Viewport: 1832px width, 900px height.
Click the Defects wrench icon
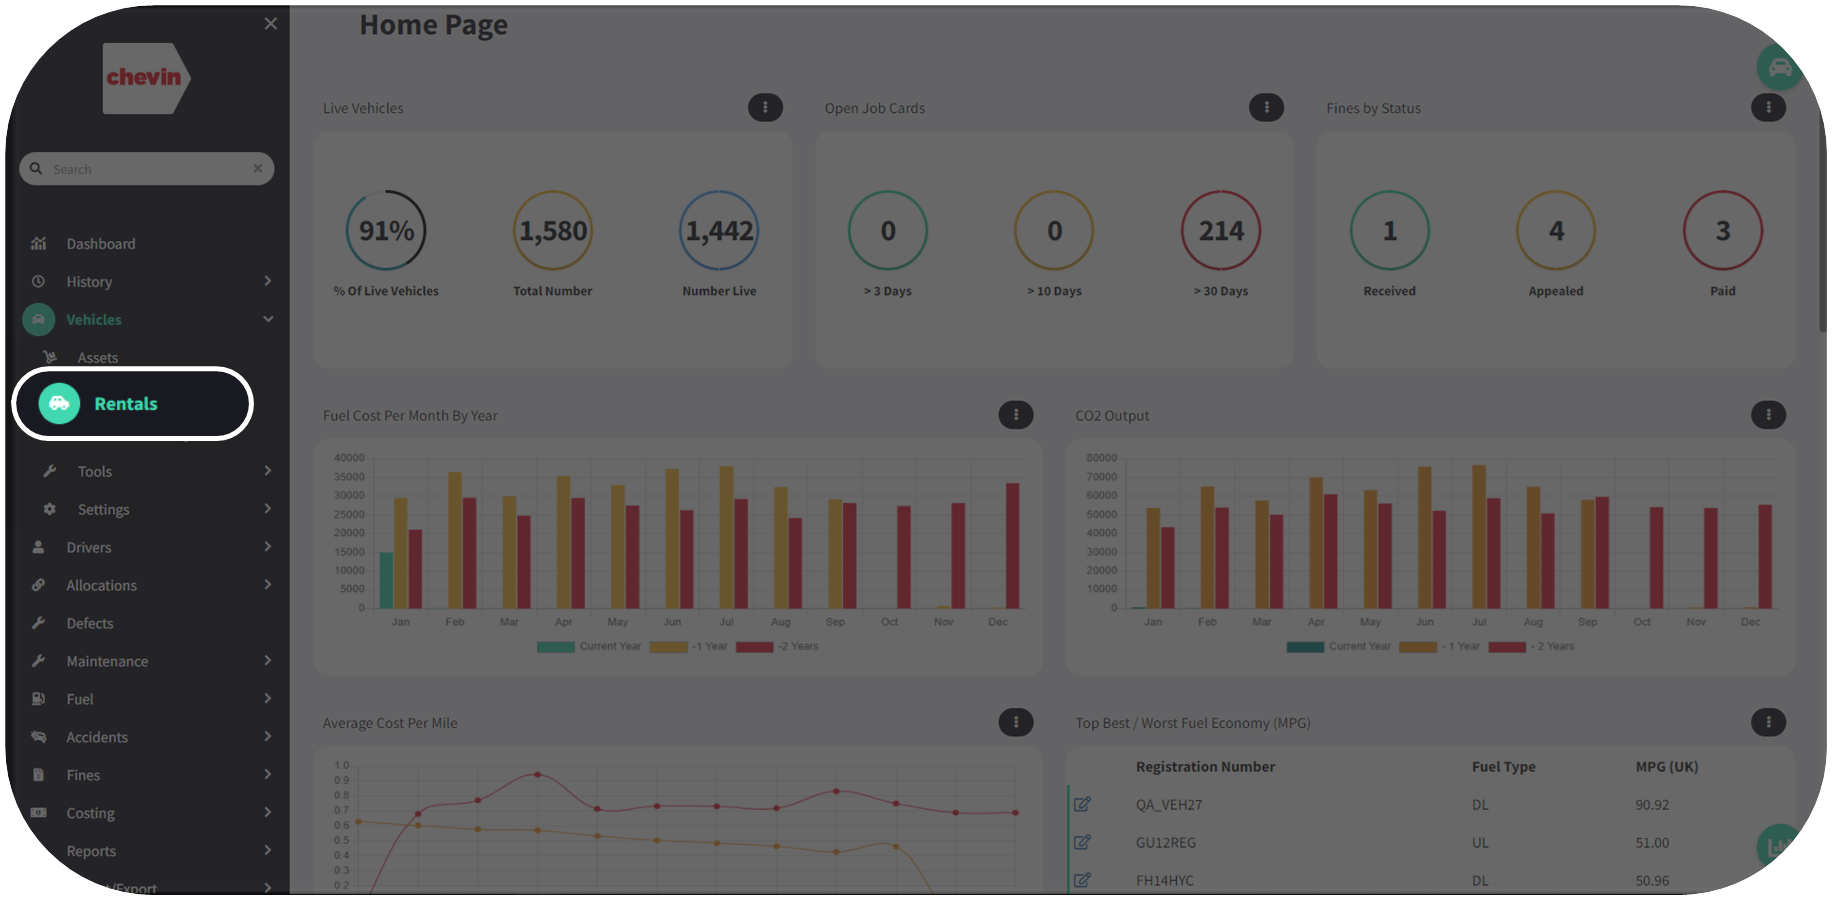38,623
